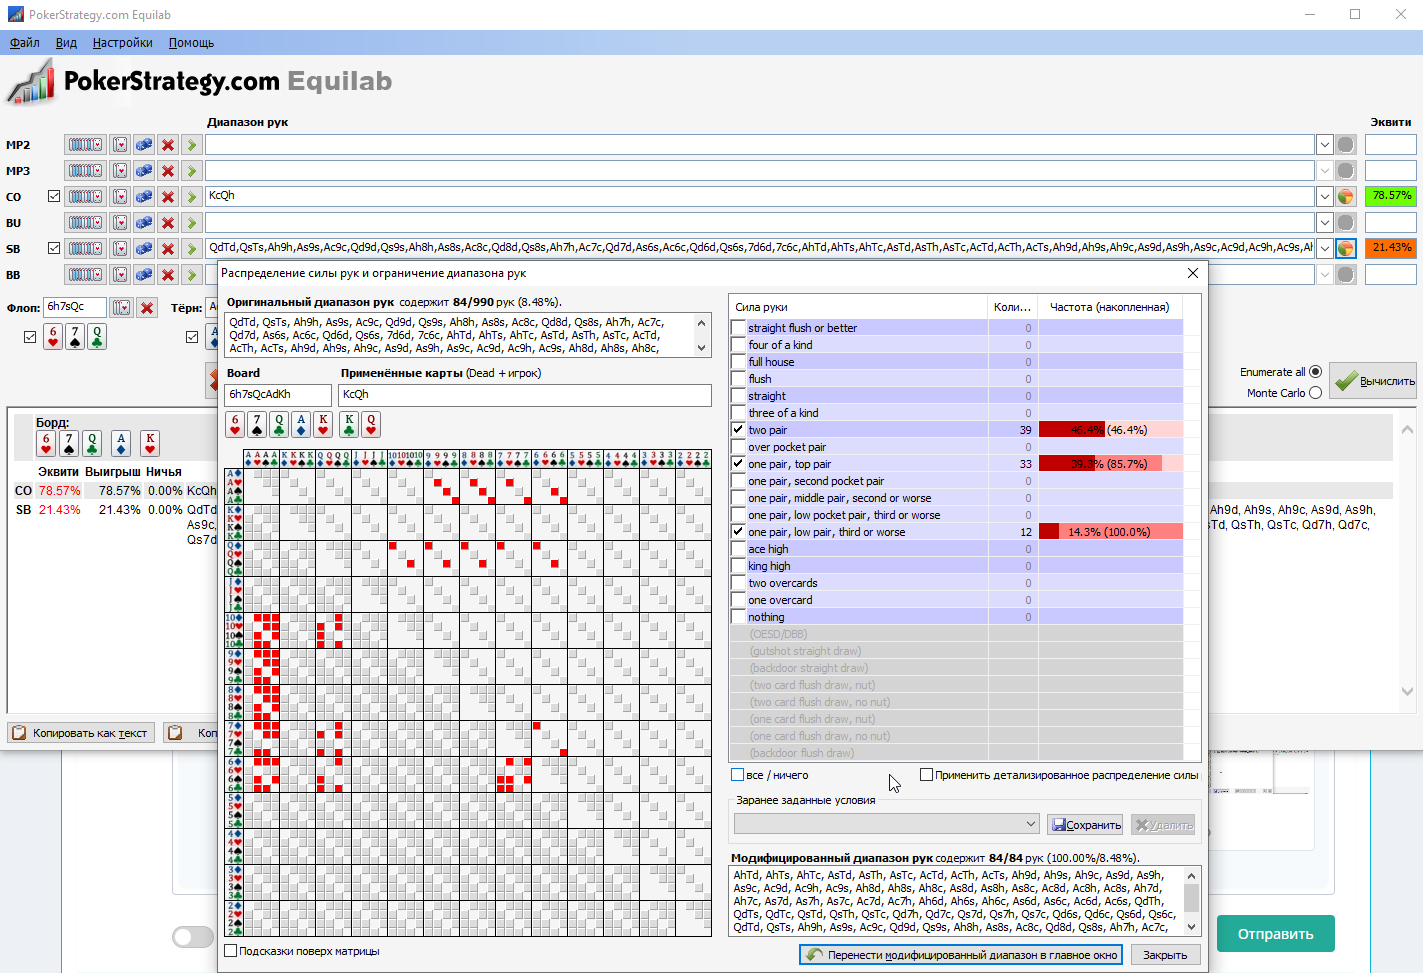Enable Применить детализированное распределение силы
The height and width of the screenshot is (973, 1423).
(927, 775)
